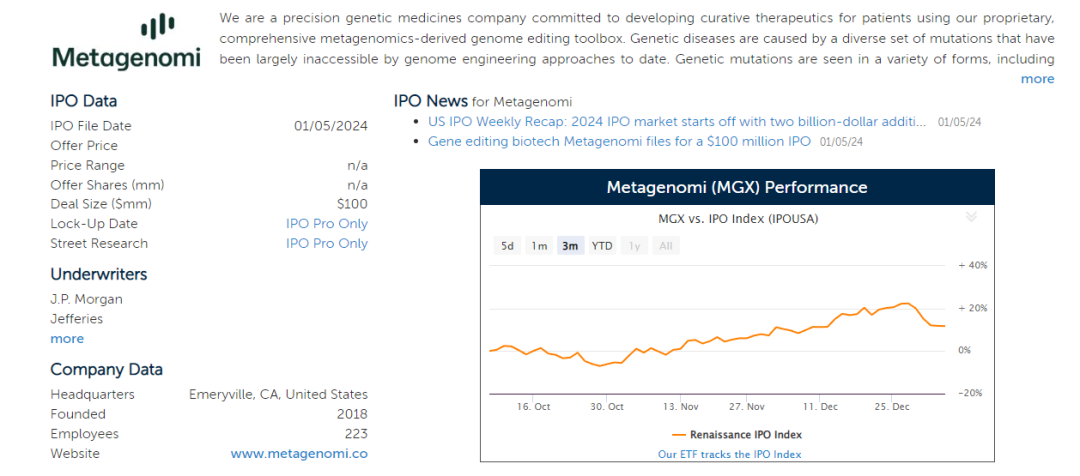Expand the Underwriters list with 'more'
The width and height of the screenshot is (1080, 476).
(67, 339)
